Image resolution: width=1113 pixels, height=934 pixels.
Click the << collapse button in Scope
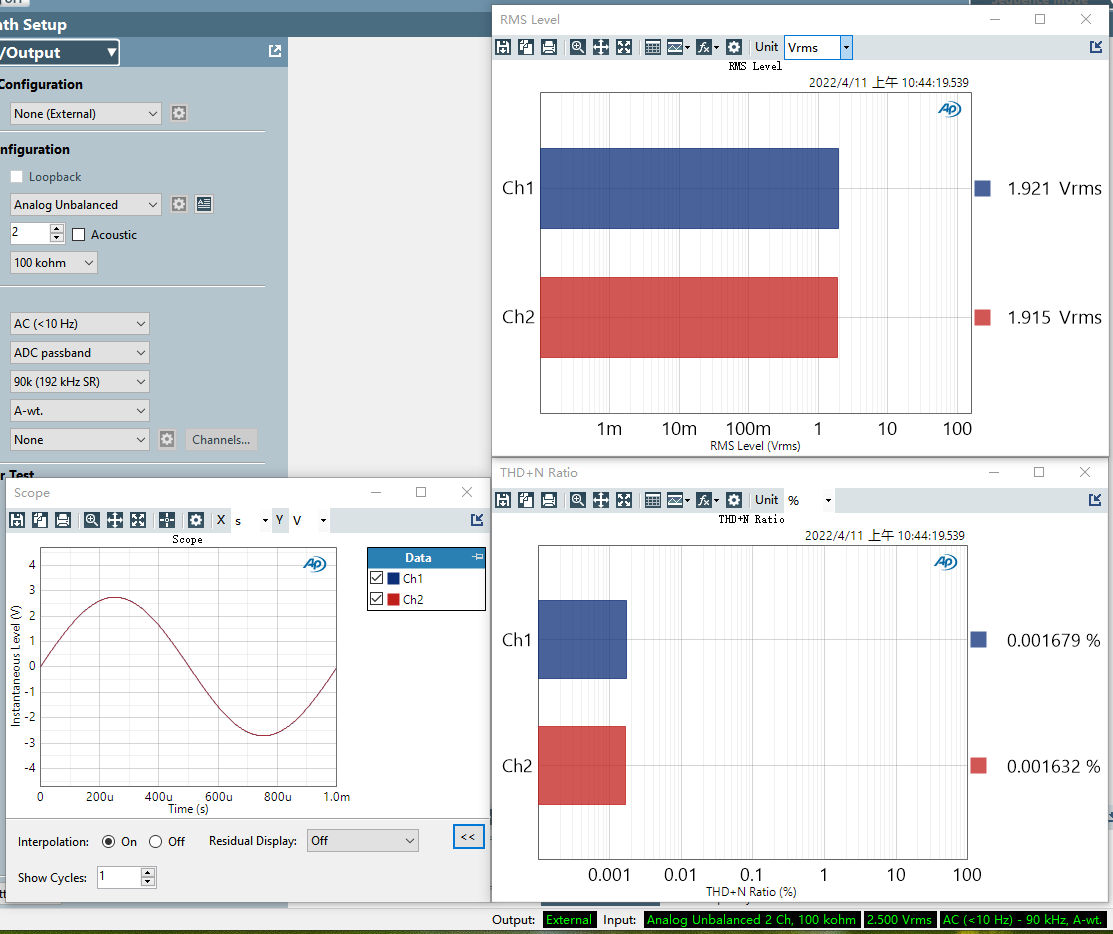[468, 837]
